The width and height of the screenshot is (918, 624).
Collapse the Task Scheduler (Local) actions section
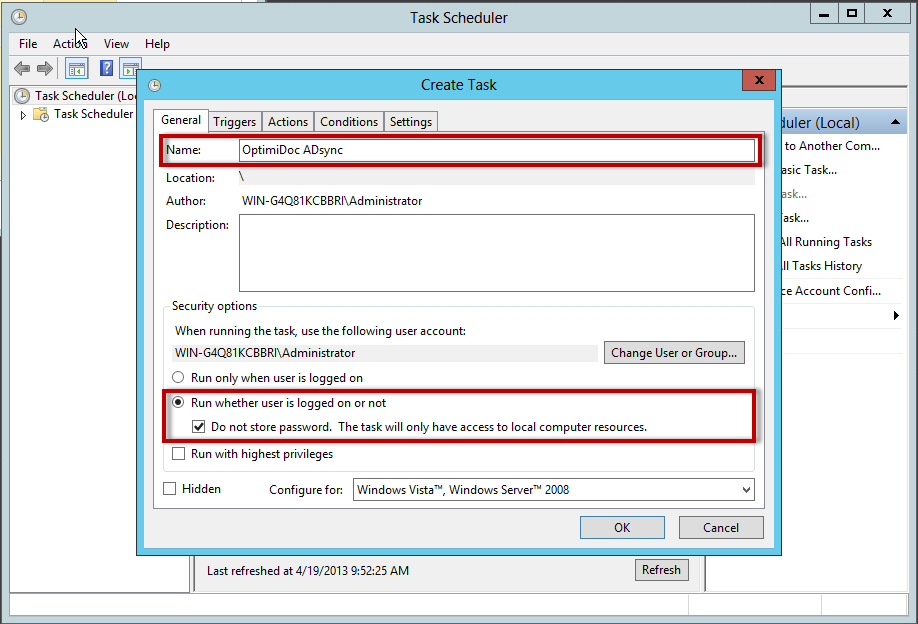(896, 122)
